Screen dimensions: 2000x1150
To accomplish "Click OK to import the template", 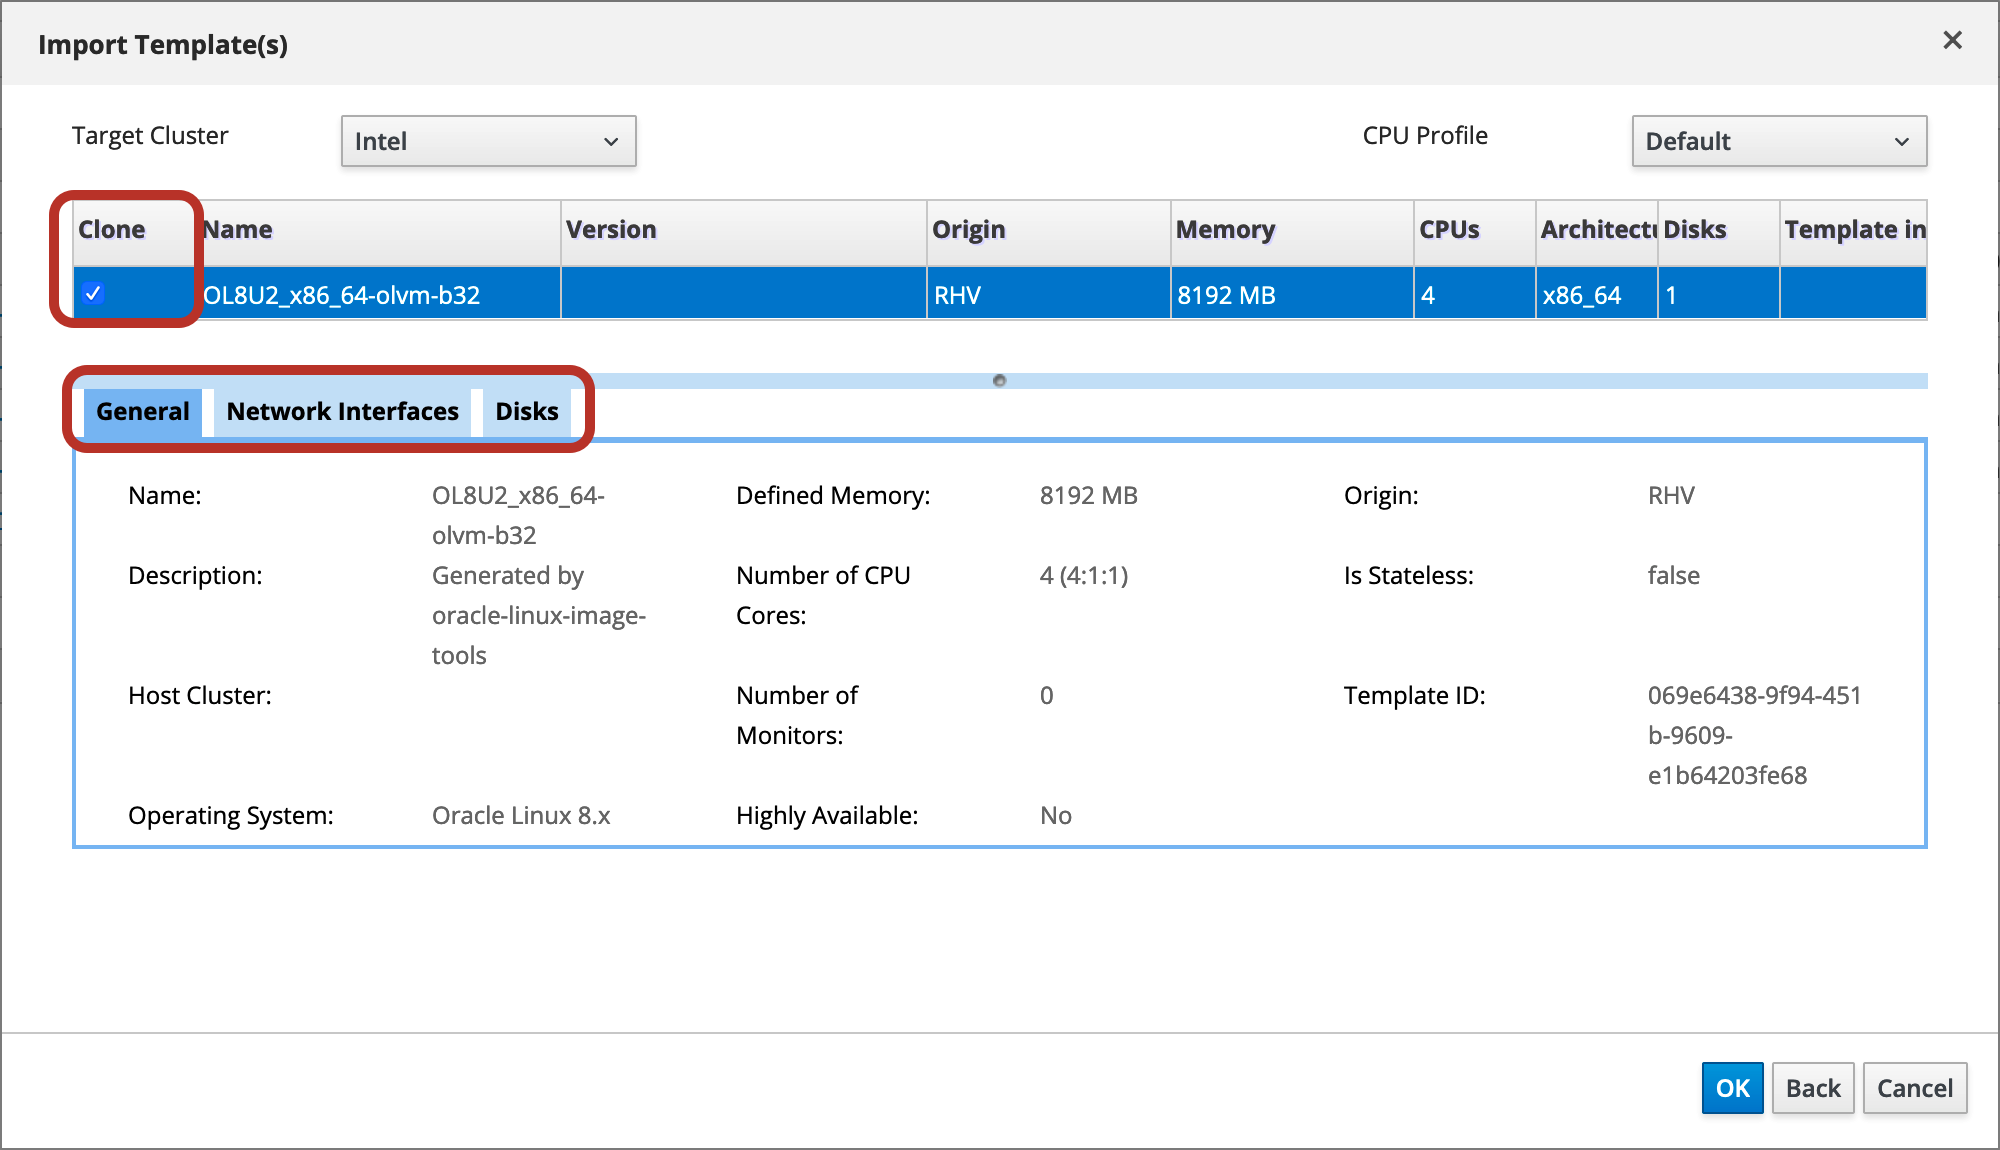I will coord(1732,1088).
